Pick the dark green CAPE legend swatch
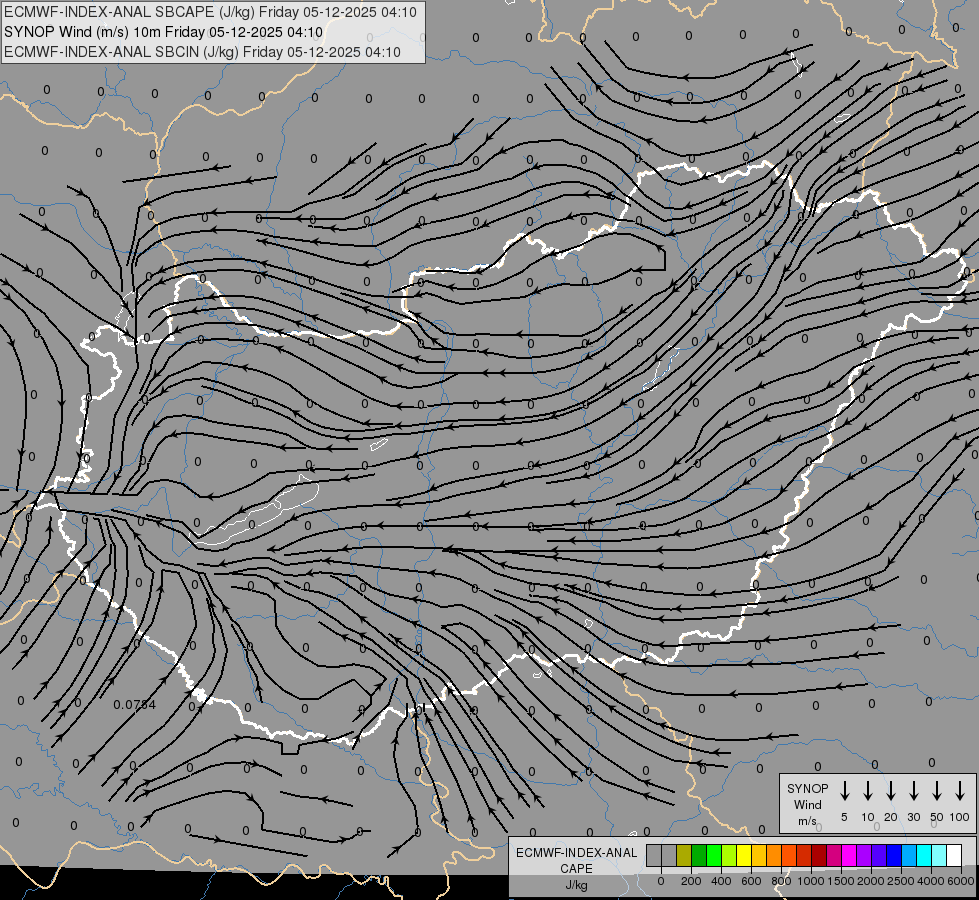This screenshot has height=900, width=979. [699, 856]
